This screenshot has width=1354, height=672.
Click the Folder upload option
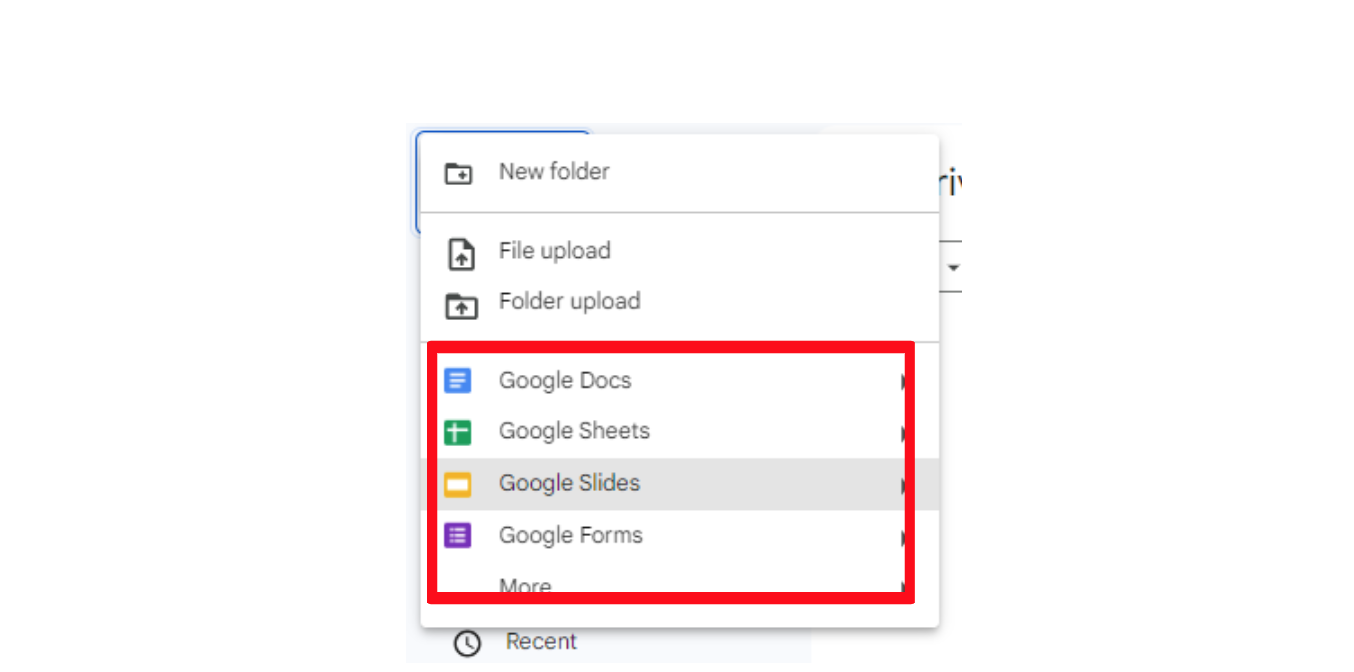coord(569,302)
